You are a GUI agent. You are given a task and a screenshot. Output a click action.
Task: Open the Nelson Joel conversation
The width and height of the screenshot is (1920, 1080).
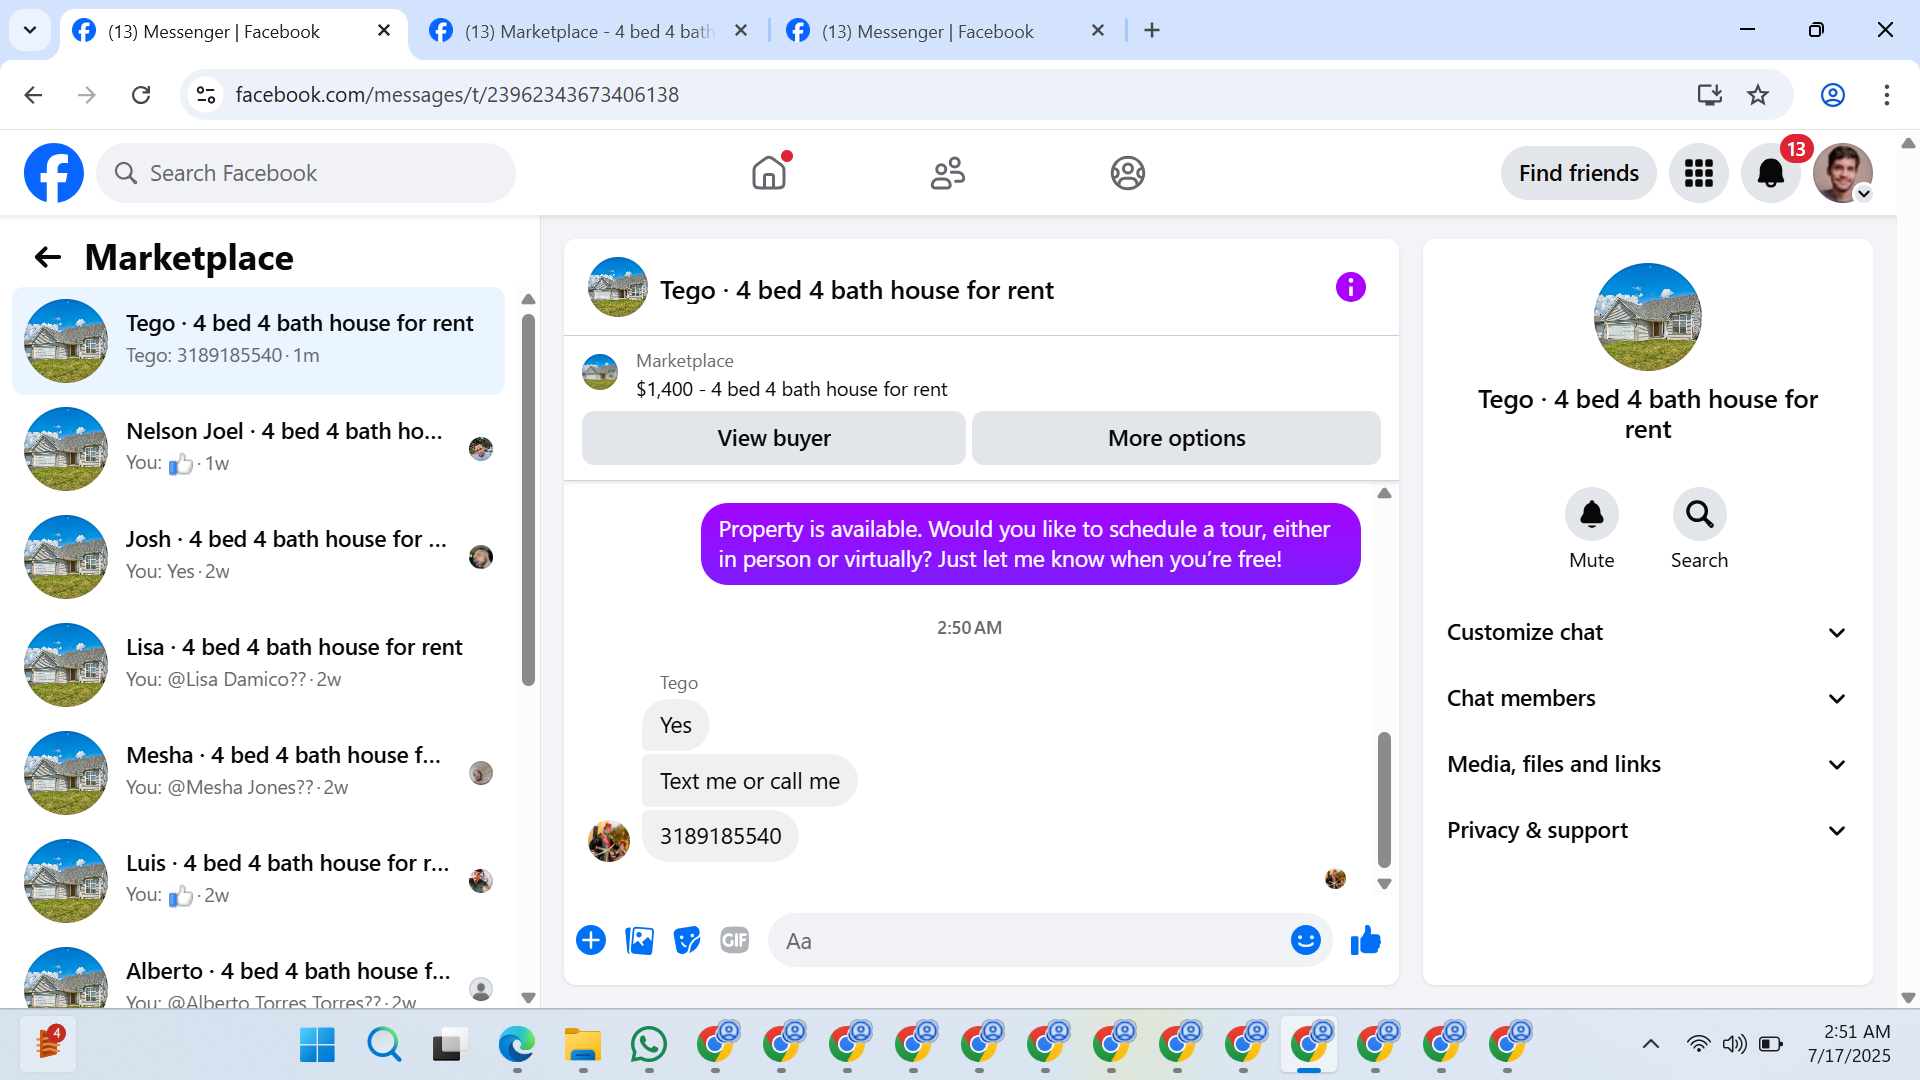pos(258,448)
